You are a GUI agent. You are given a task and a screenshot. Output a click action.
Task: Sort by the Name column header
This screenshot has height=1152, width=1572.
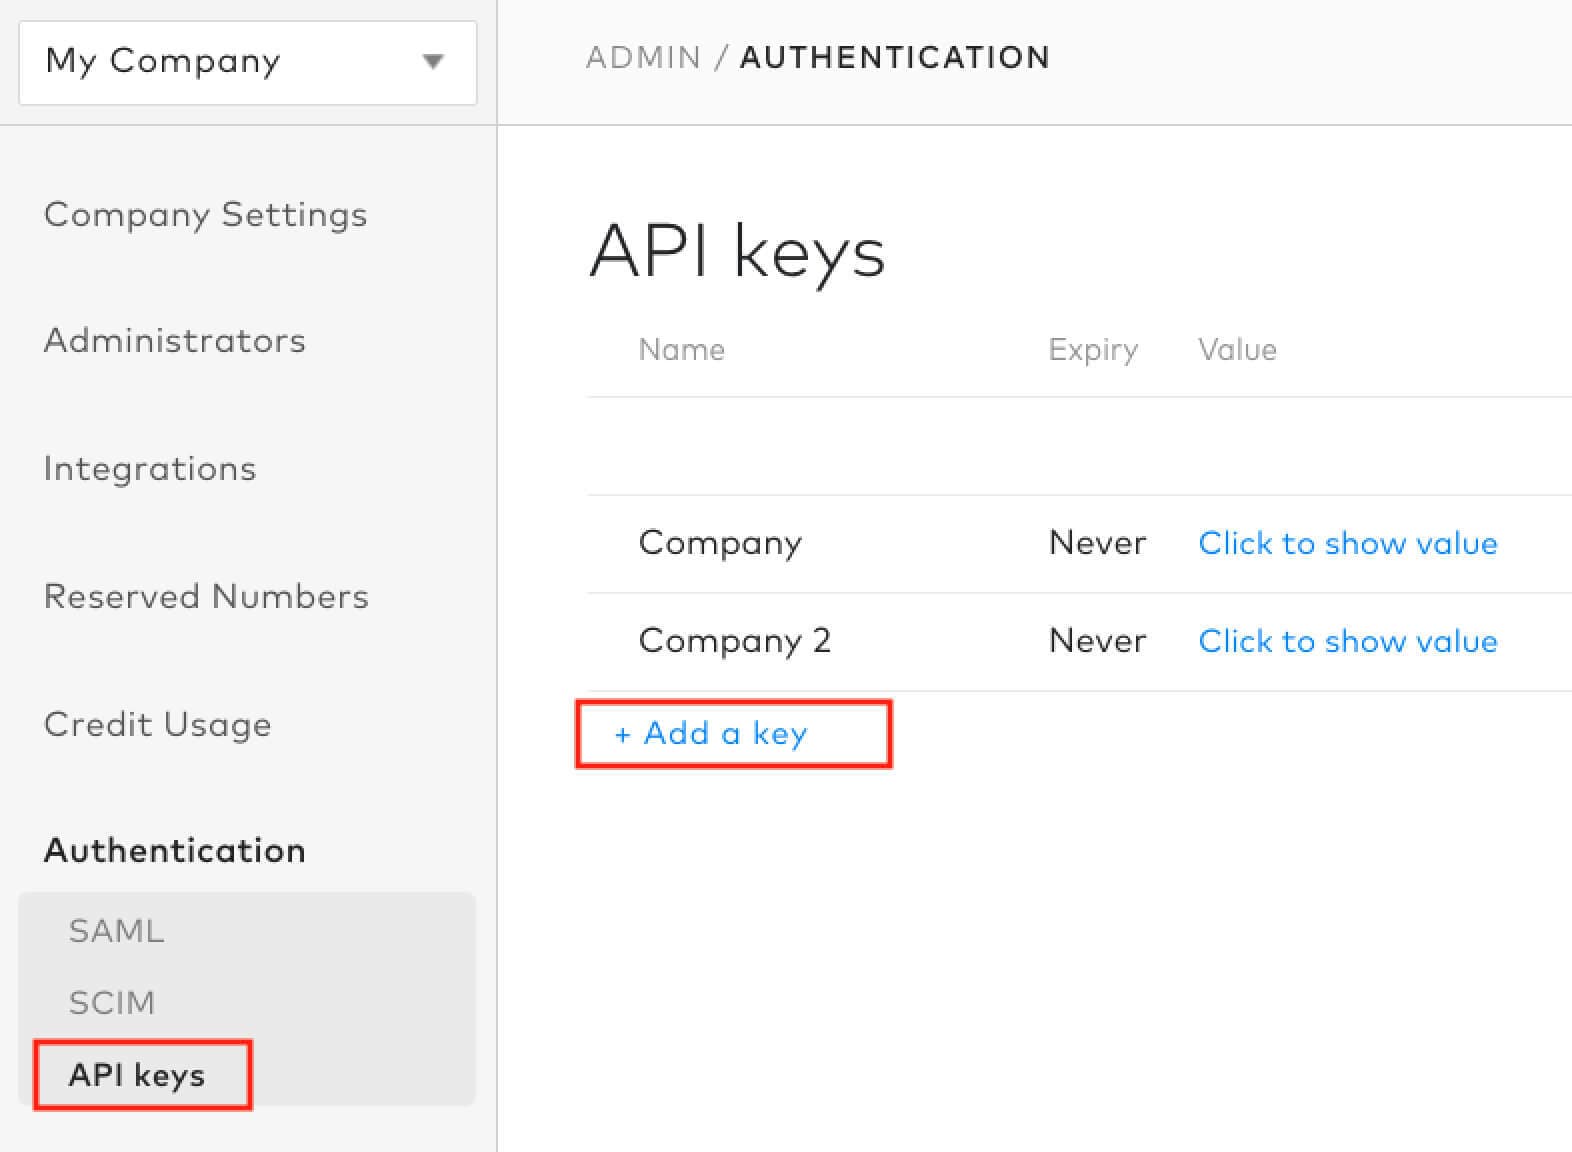(681, 350)
